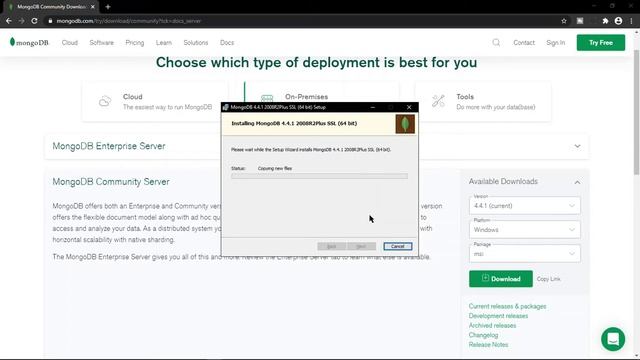
Task: Click the extension icon beside the star
Action: click(580, 21)
